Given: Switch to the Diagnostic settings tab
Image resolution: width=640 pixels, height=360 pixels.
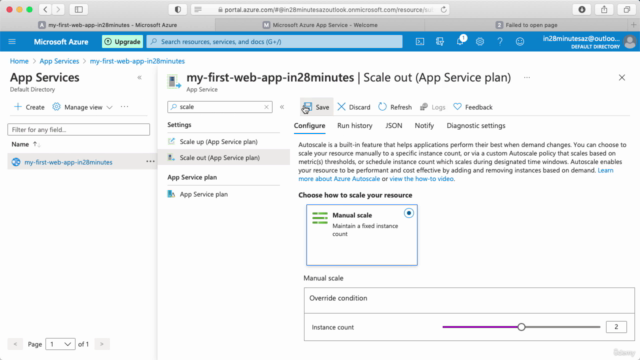Looking at the screenshot, I should [x=476, y=126].
